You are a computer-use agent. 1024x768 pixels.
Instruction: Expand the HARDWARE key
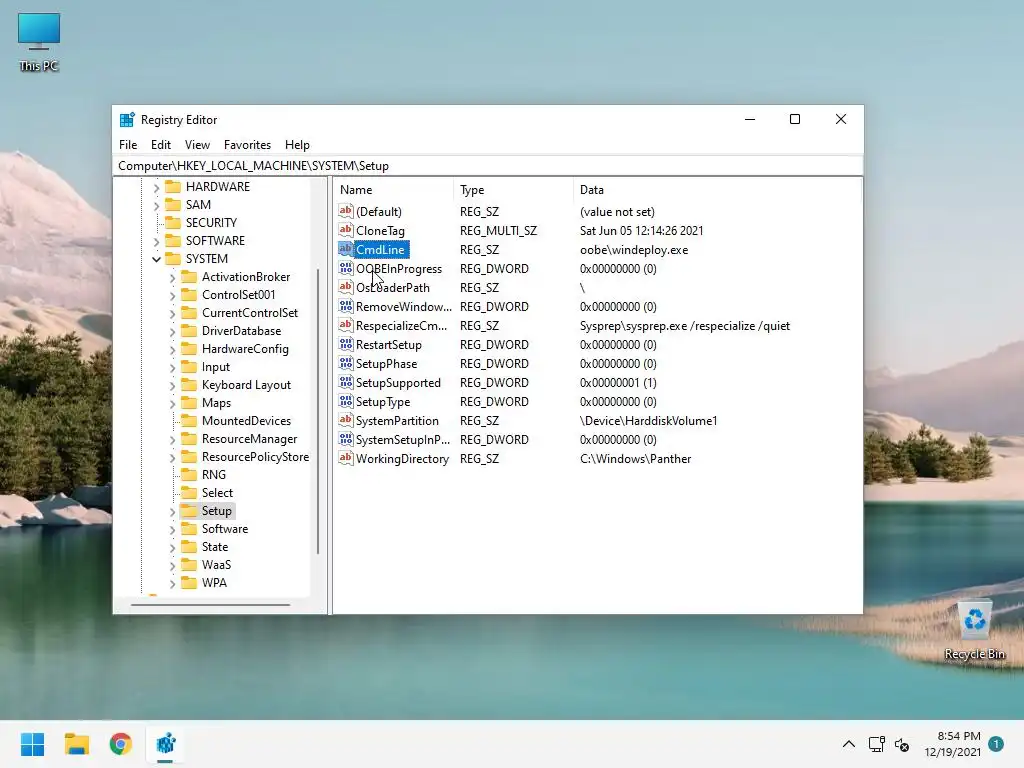(x=156, y=187)
